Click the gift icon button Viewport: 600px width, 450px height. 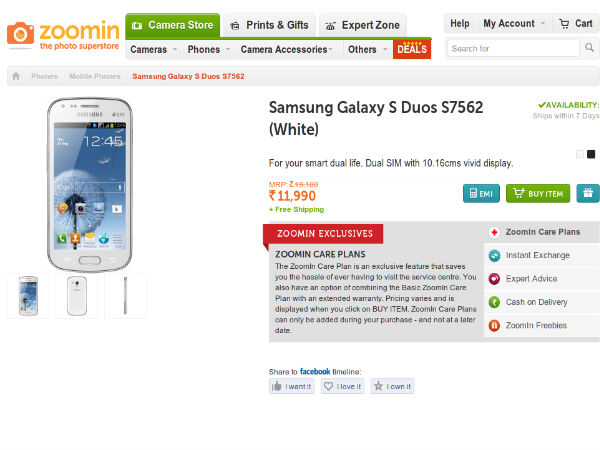[x=587, y=194]
